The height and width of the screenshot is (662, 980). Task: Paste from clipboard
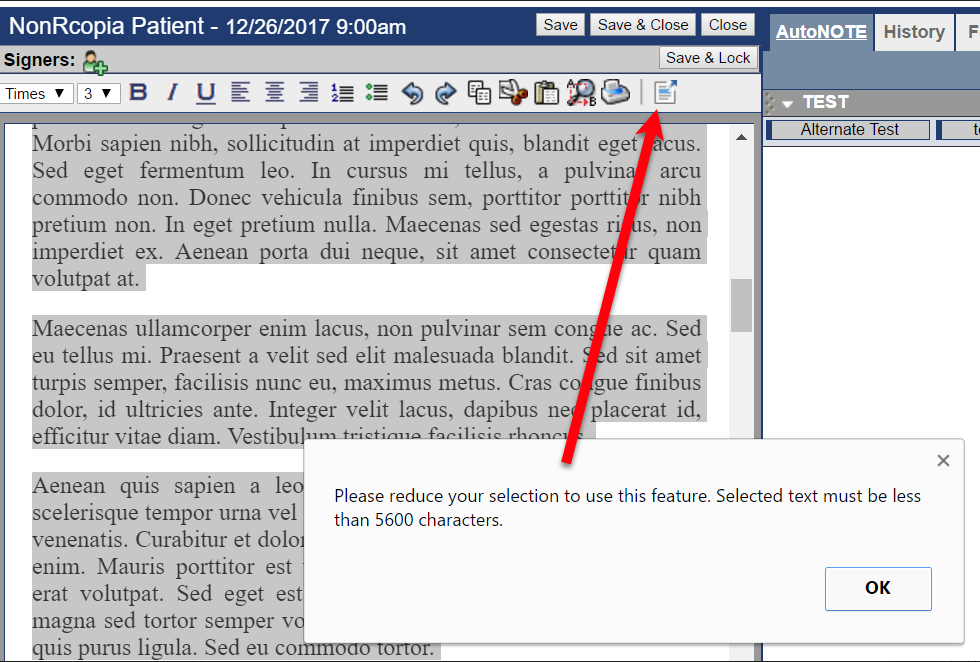[x=547, y=93]
